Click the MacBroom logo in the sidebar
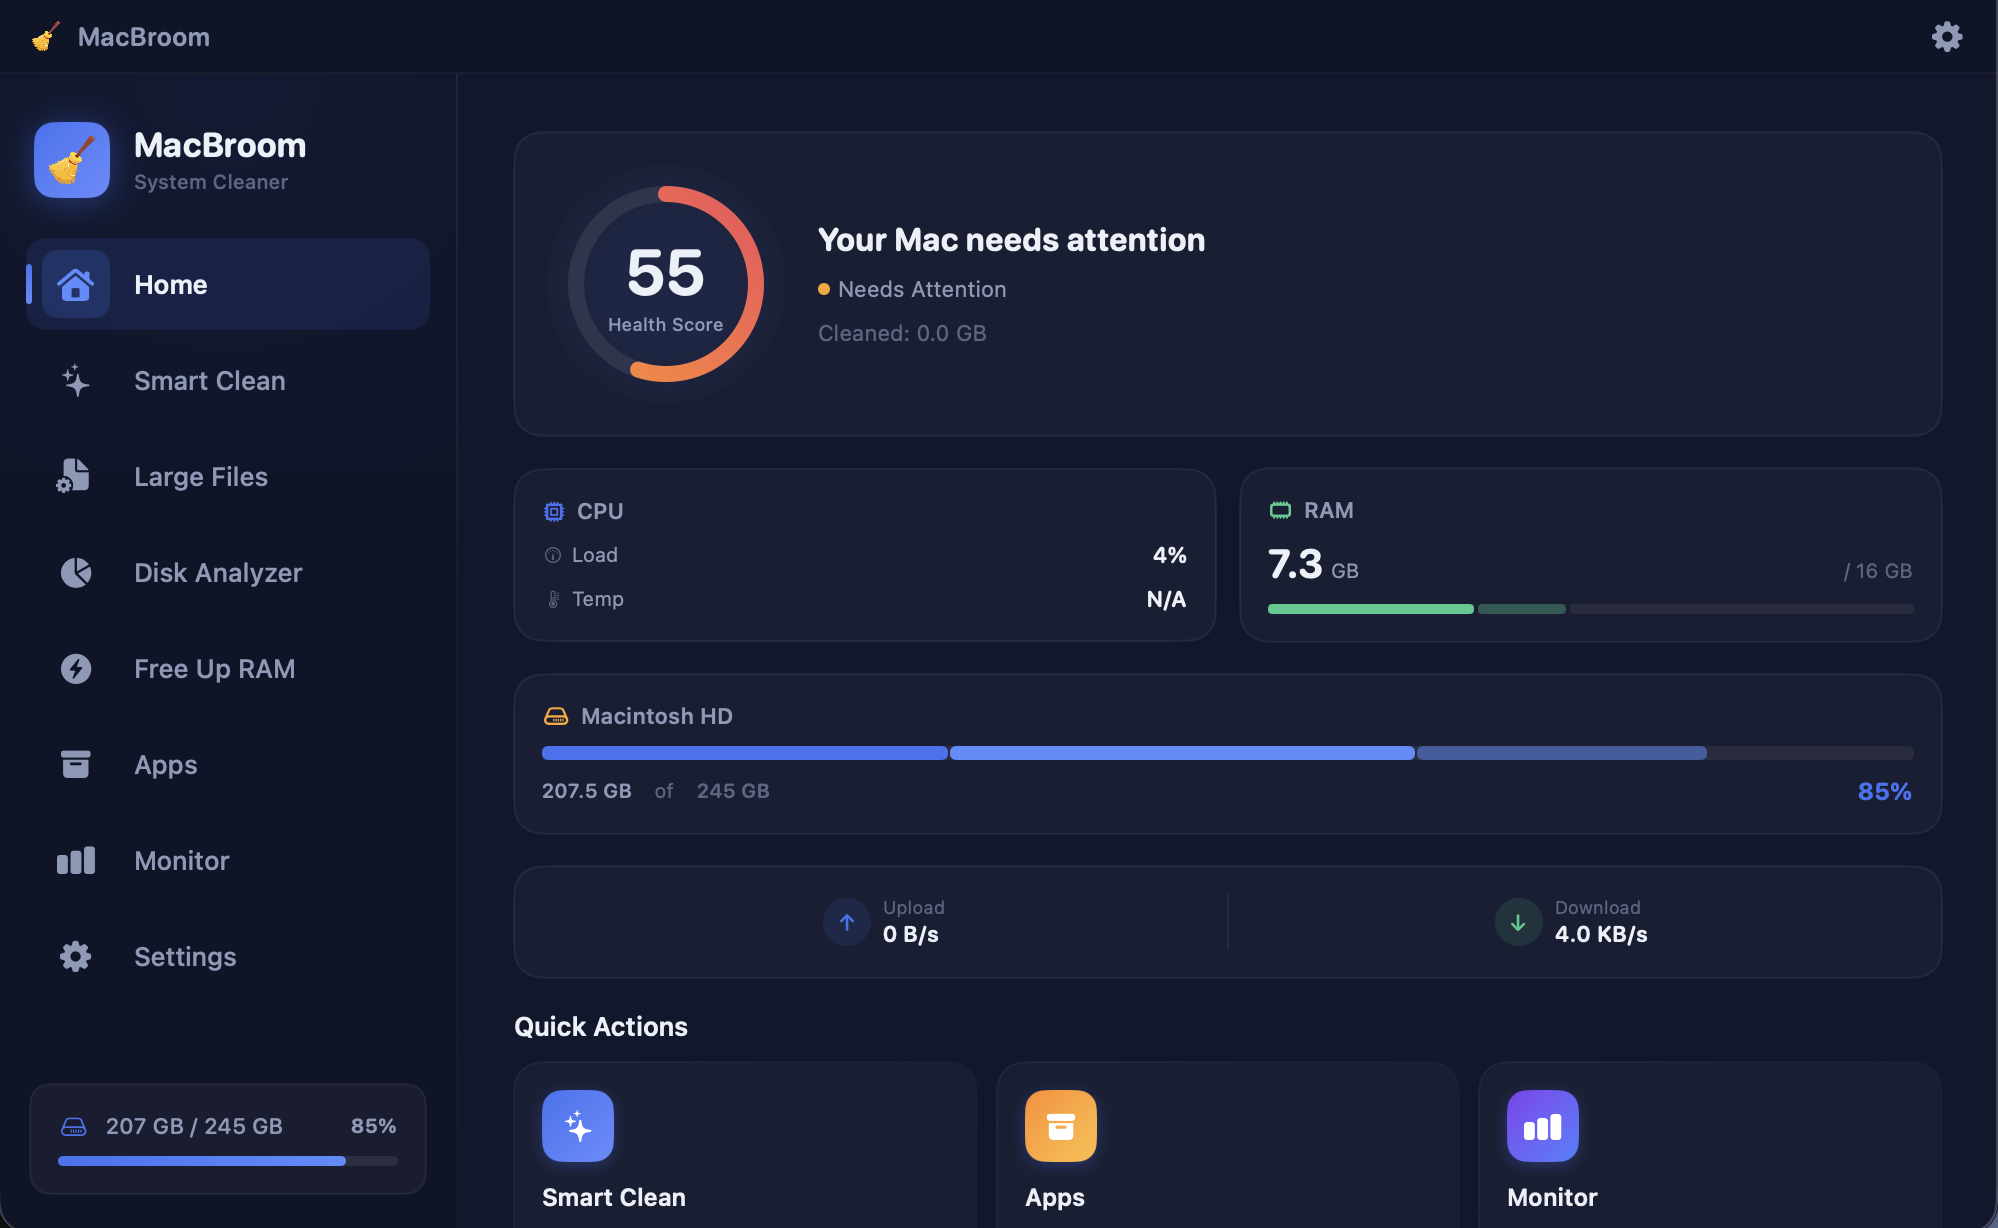 tap(72, 160)
